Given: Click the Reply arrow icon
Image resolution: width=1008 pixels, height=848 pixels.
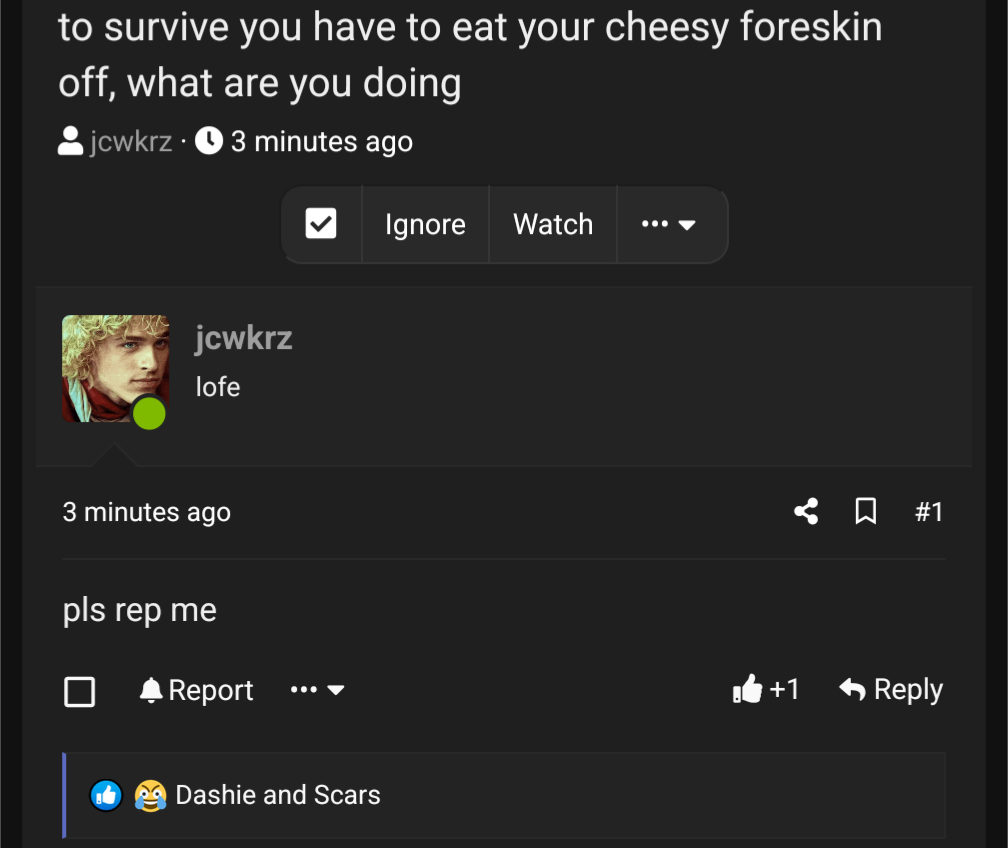Looking at the screenshot, I should tap(851, 688).
